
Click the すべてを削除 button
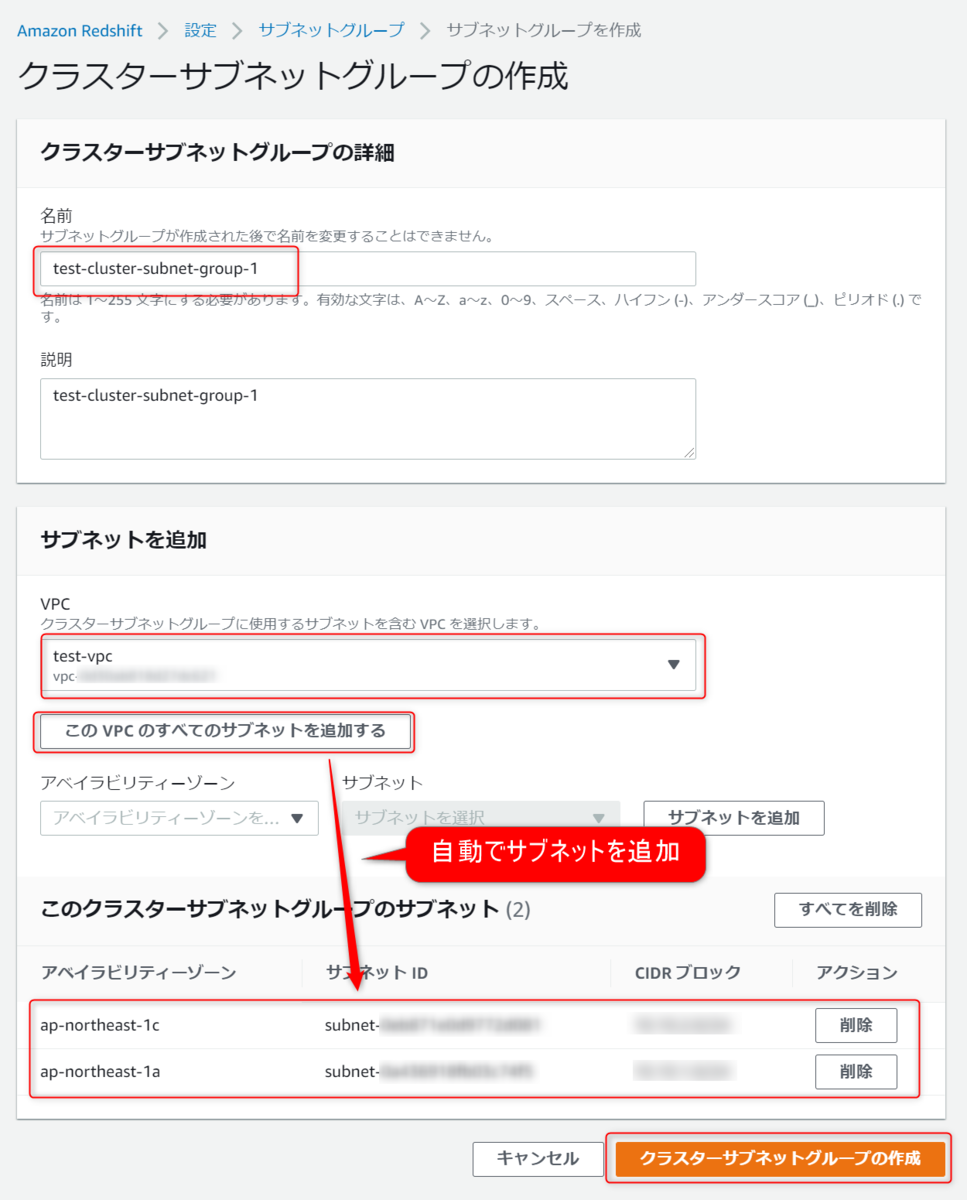click(x=848, y=910)
